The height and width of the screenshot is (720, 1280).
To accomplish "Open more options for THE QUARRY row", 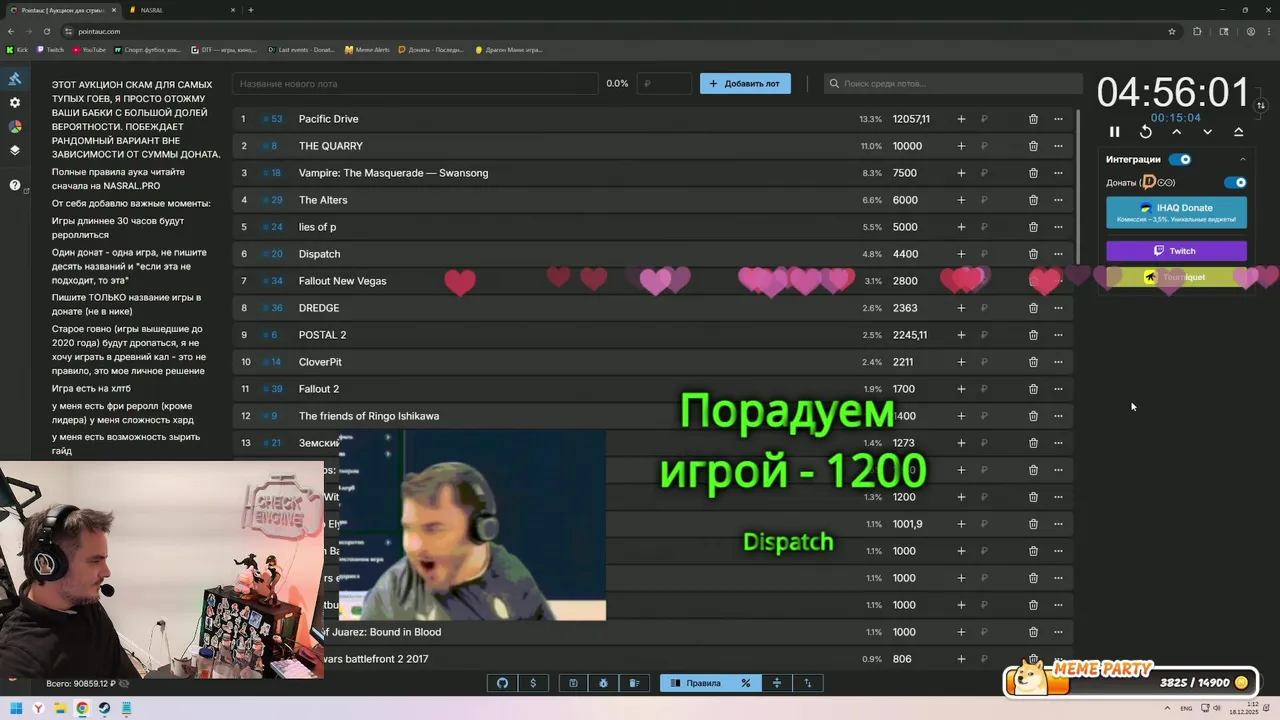I will (x=1058, y=146).
